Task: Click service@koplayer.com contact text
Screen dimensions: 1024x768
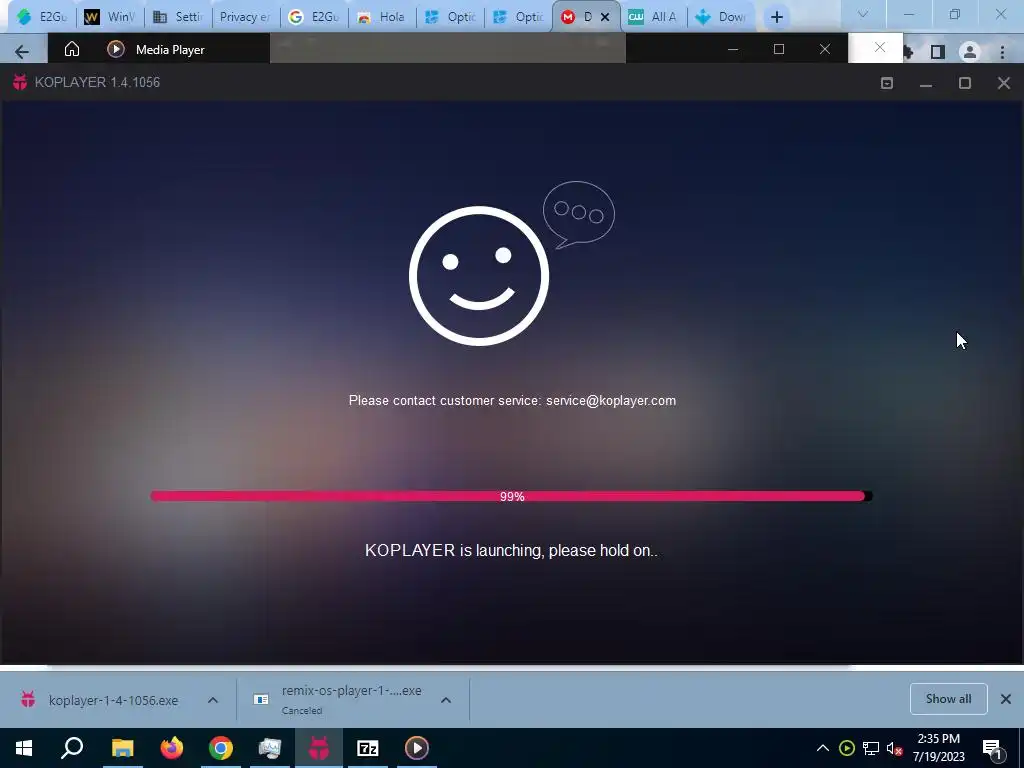Action: click(x=611, y=400)
